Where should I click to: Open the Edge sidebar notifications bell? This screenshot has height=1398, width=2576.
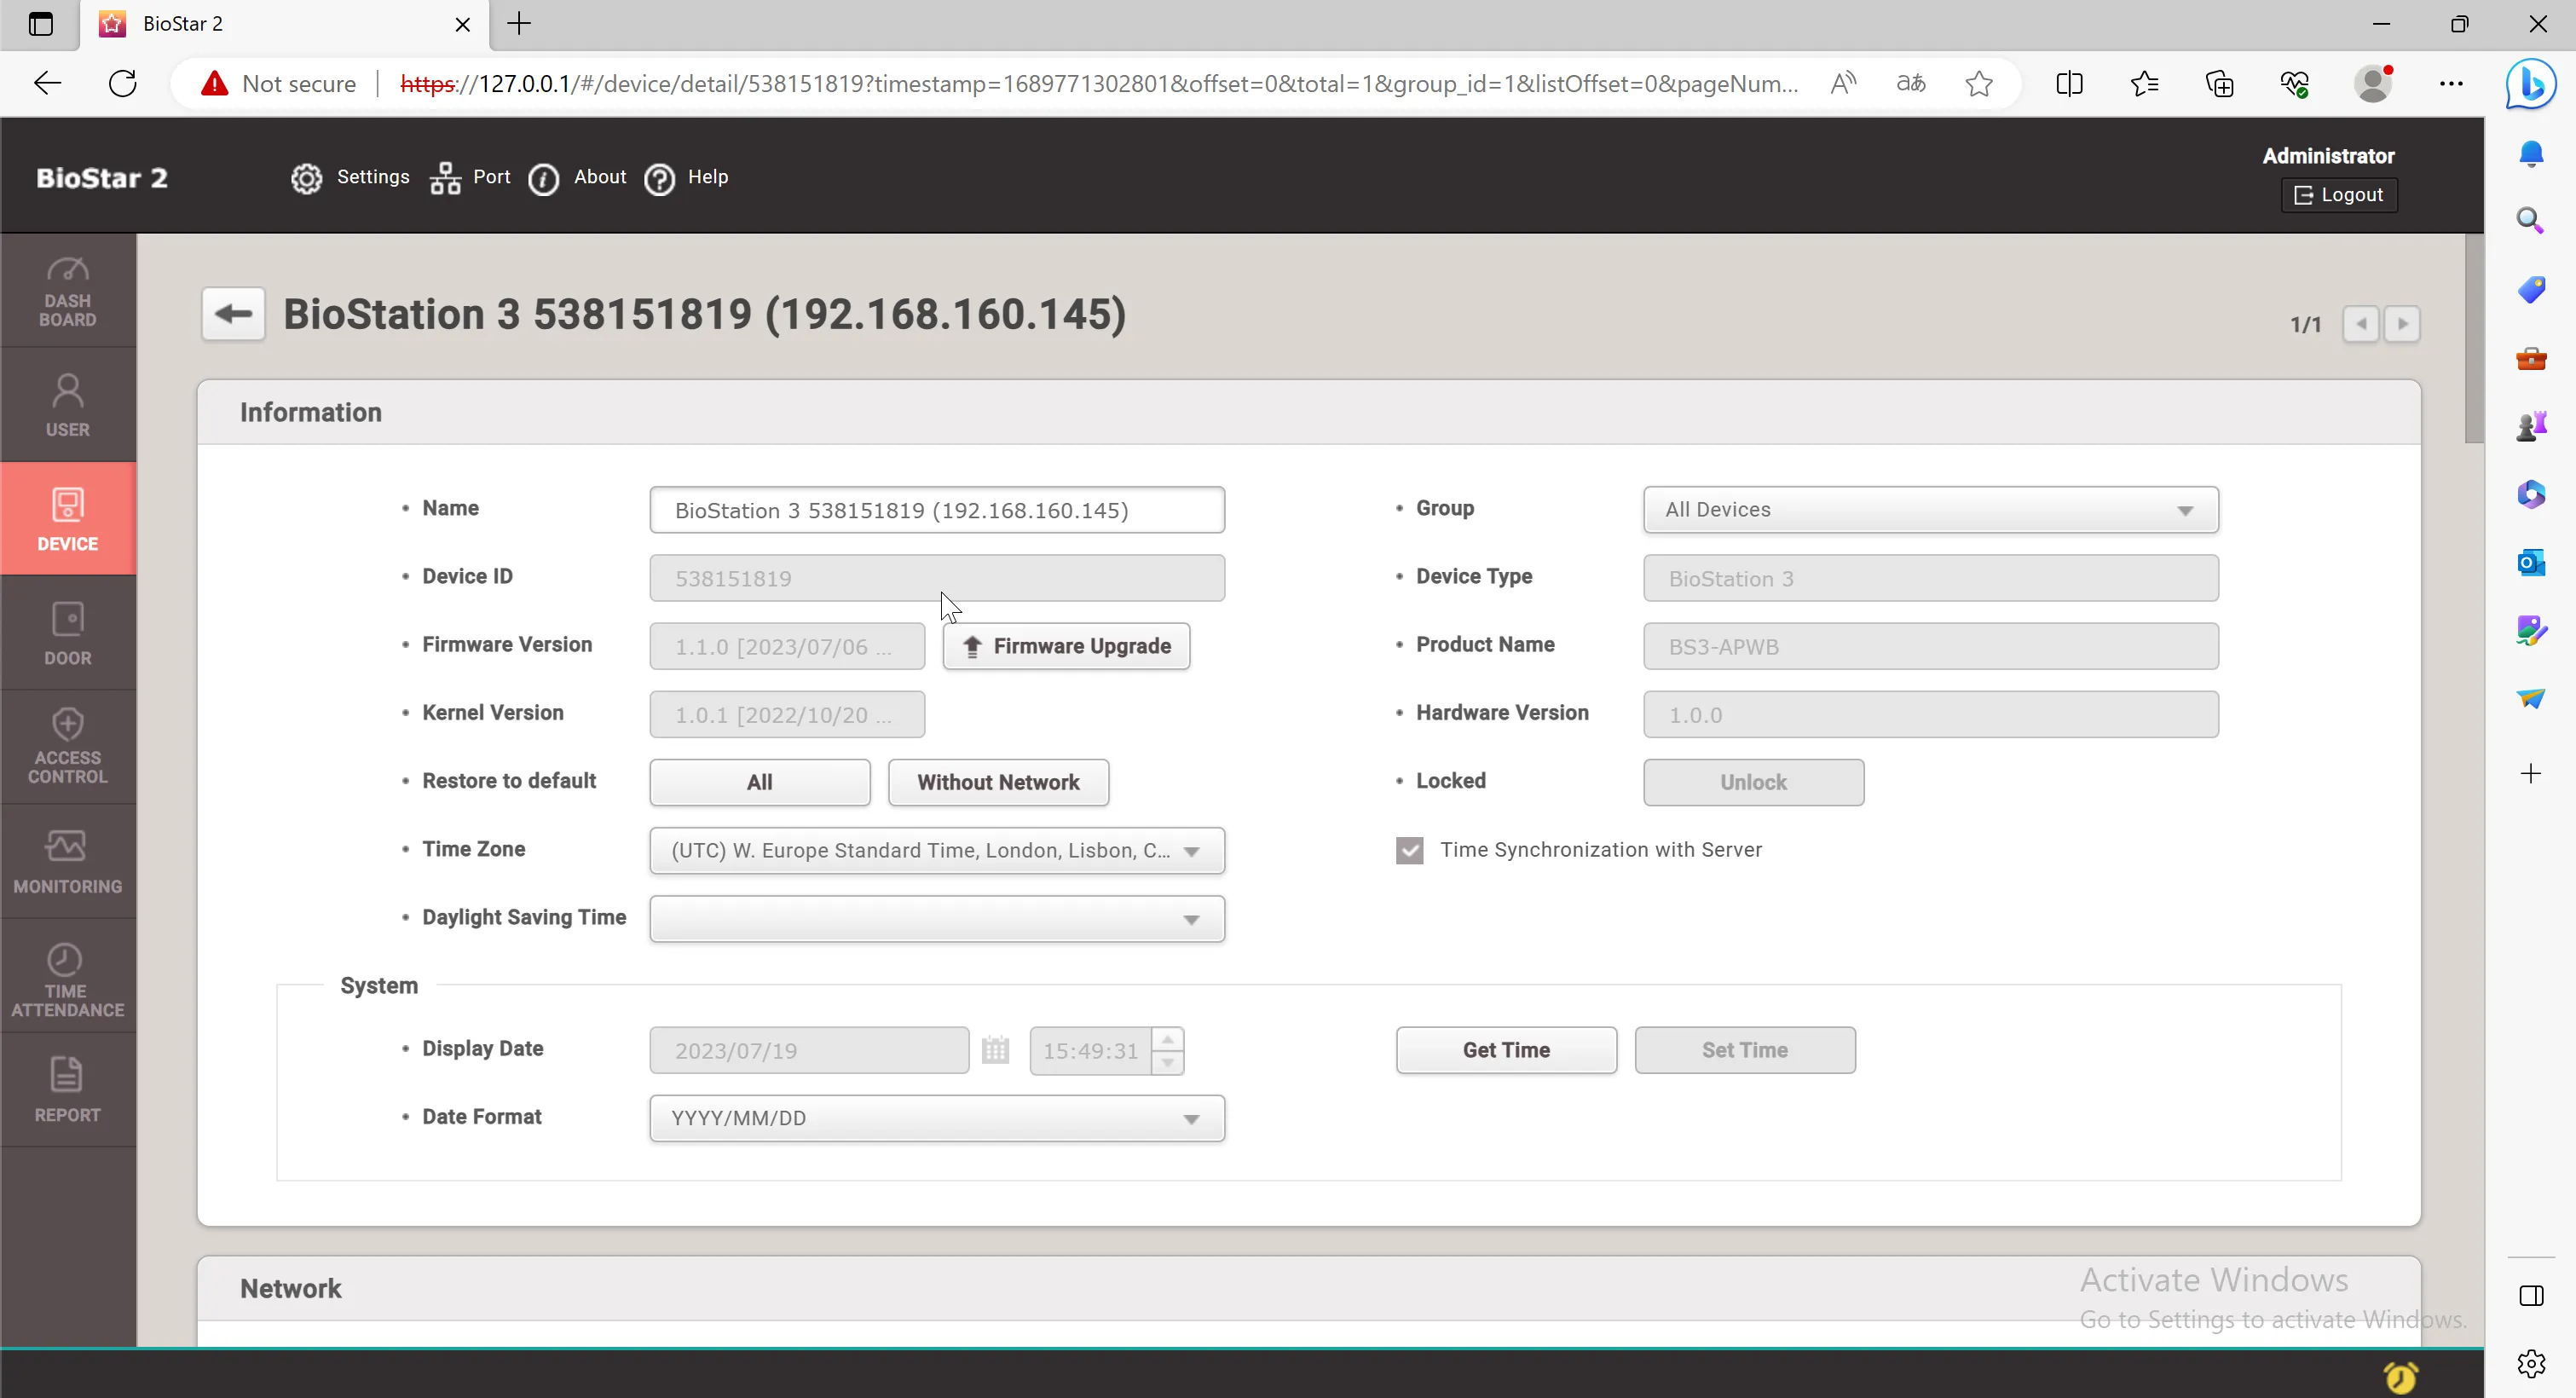click(x=2531, y=153)
